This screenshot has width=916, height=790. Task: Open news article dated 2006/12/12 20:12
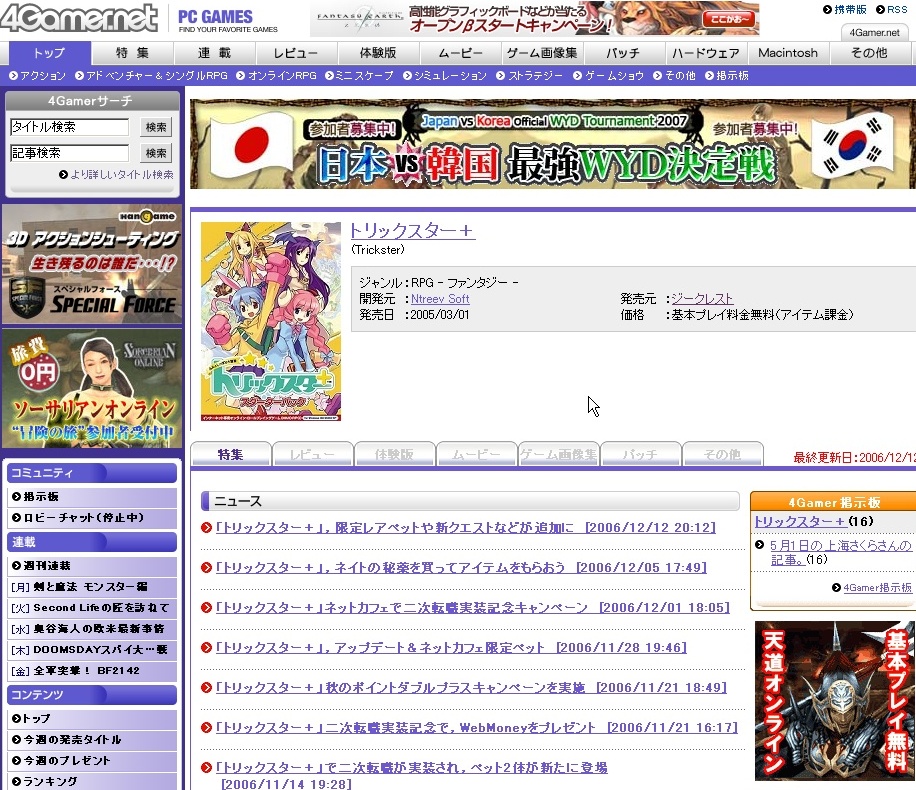[465, 528]
